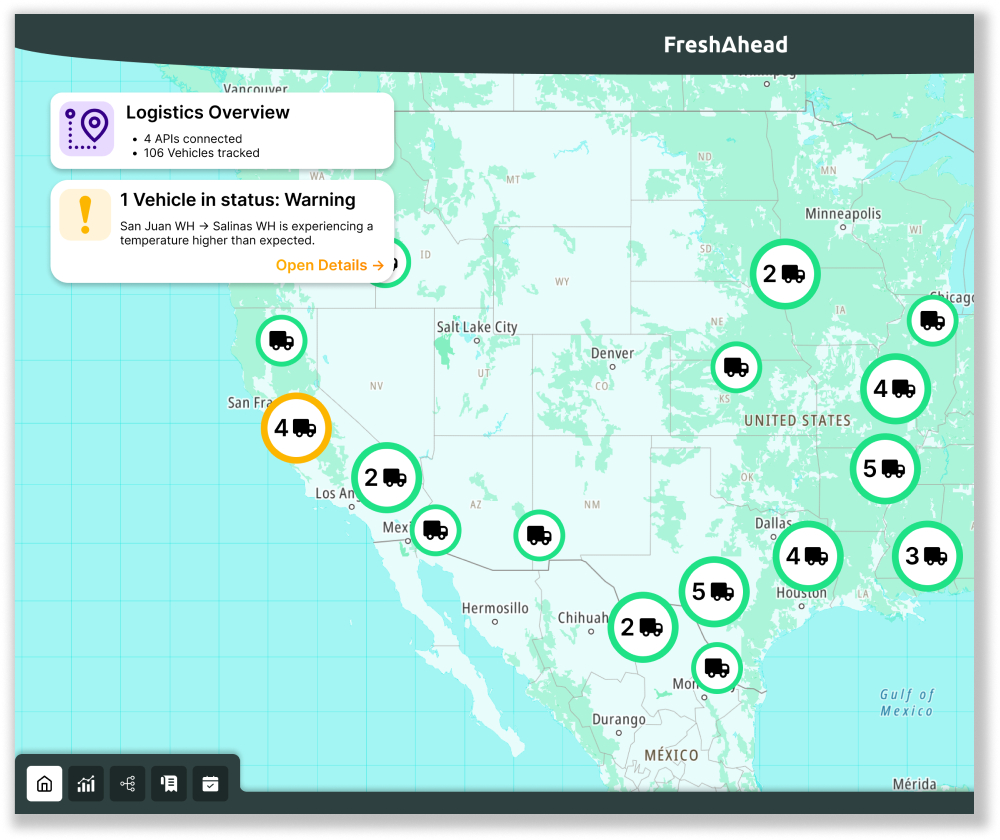Image resolution: width=1000 pixels, height=840 pixels.
Task: Select the 5-truck cluster west of Dallas
Action: (714, 592)
